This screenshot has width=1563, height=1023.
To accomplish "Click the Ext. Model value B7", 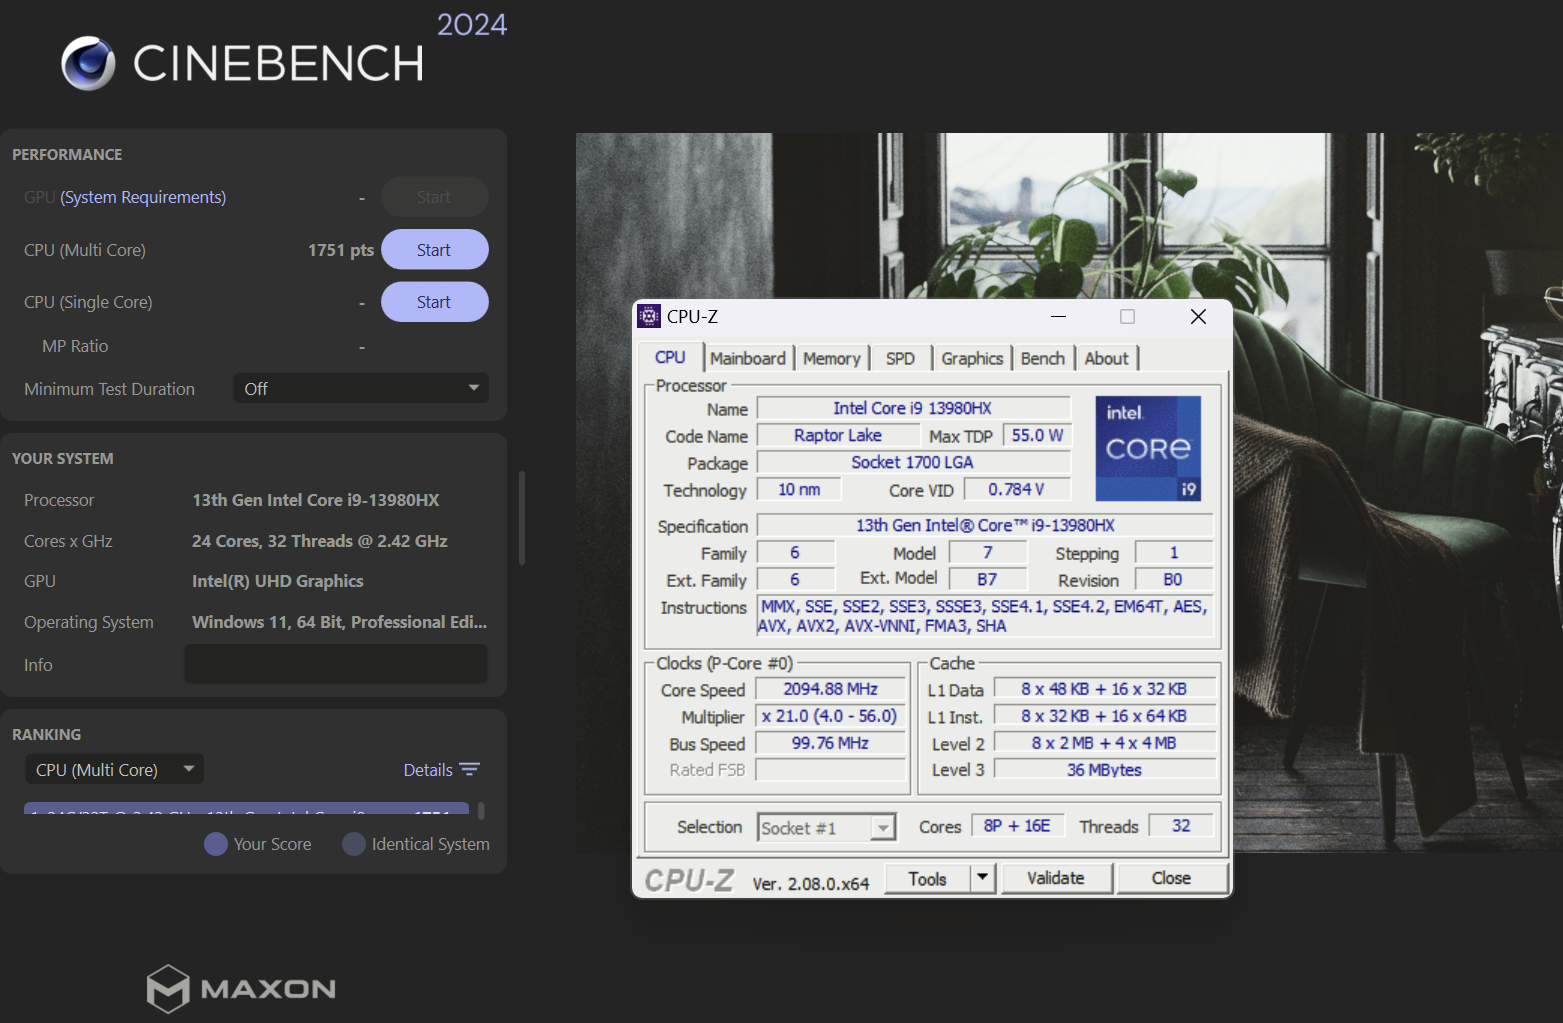I will 987,580.
